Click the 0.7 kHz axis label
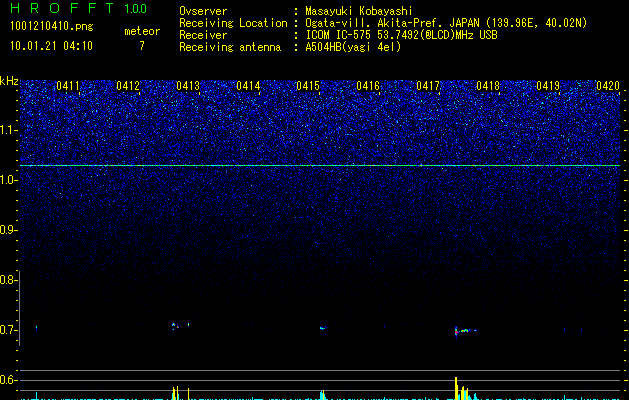This screenshot has height=400, width=629. pyautogui.click(x=8, y=330)
